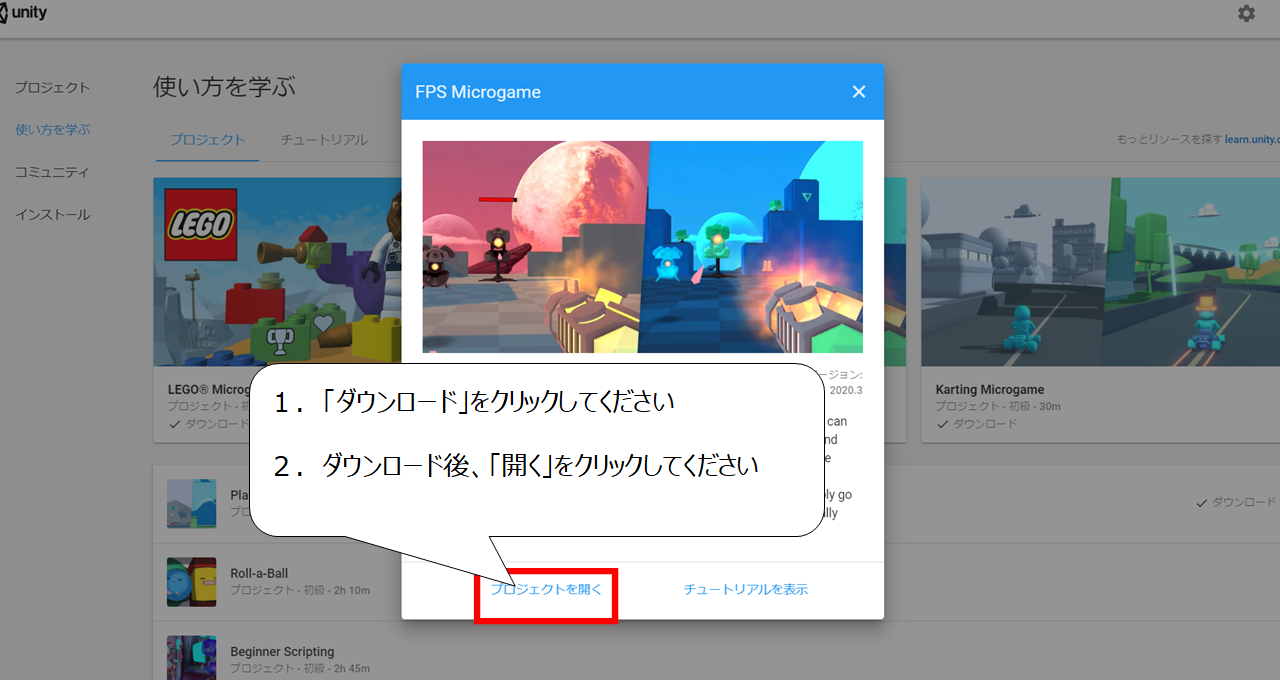Select the Beginner Scripting project title
The width and height of the screenshot is (1280, 680).
click(282, 652)
